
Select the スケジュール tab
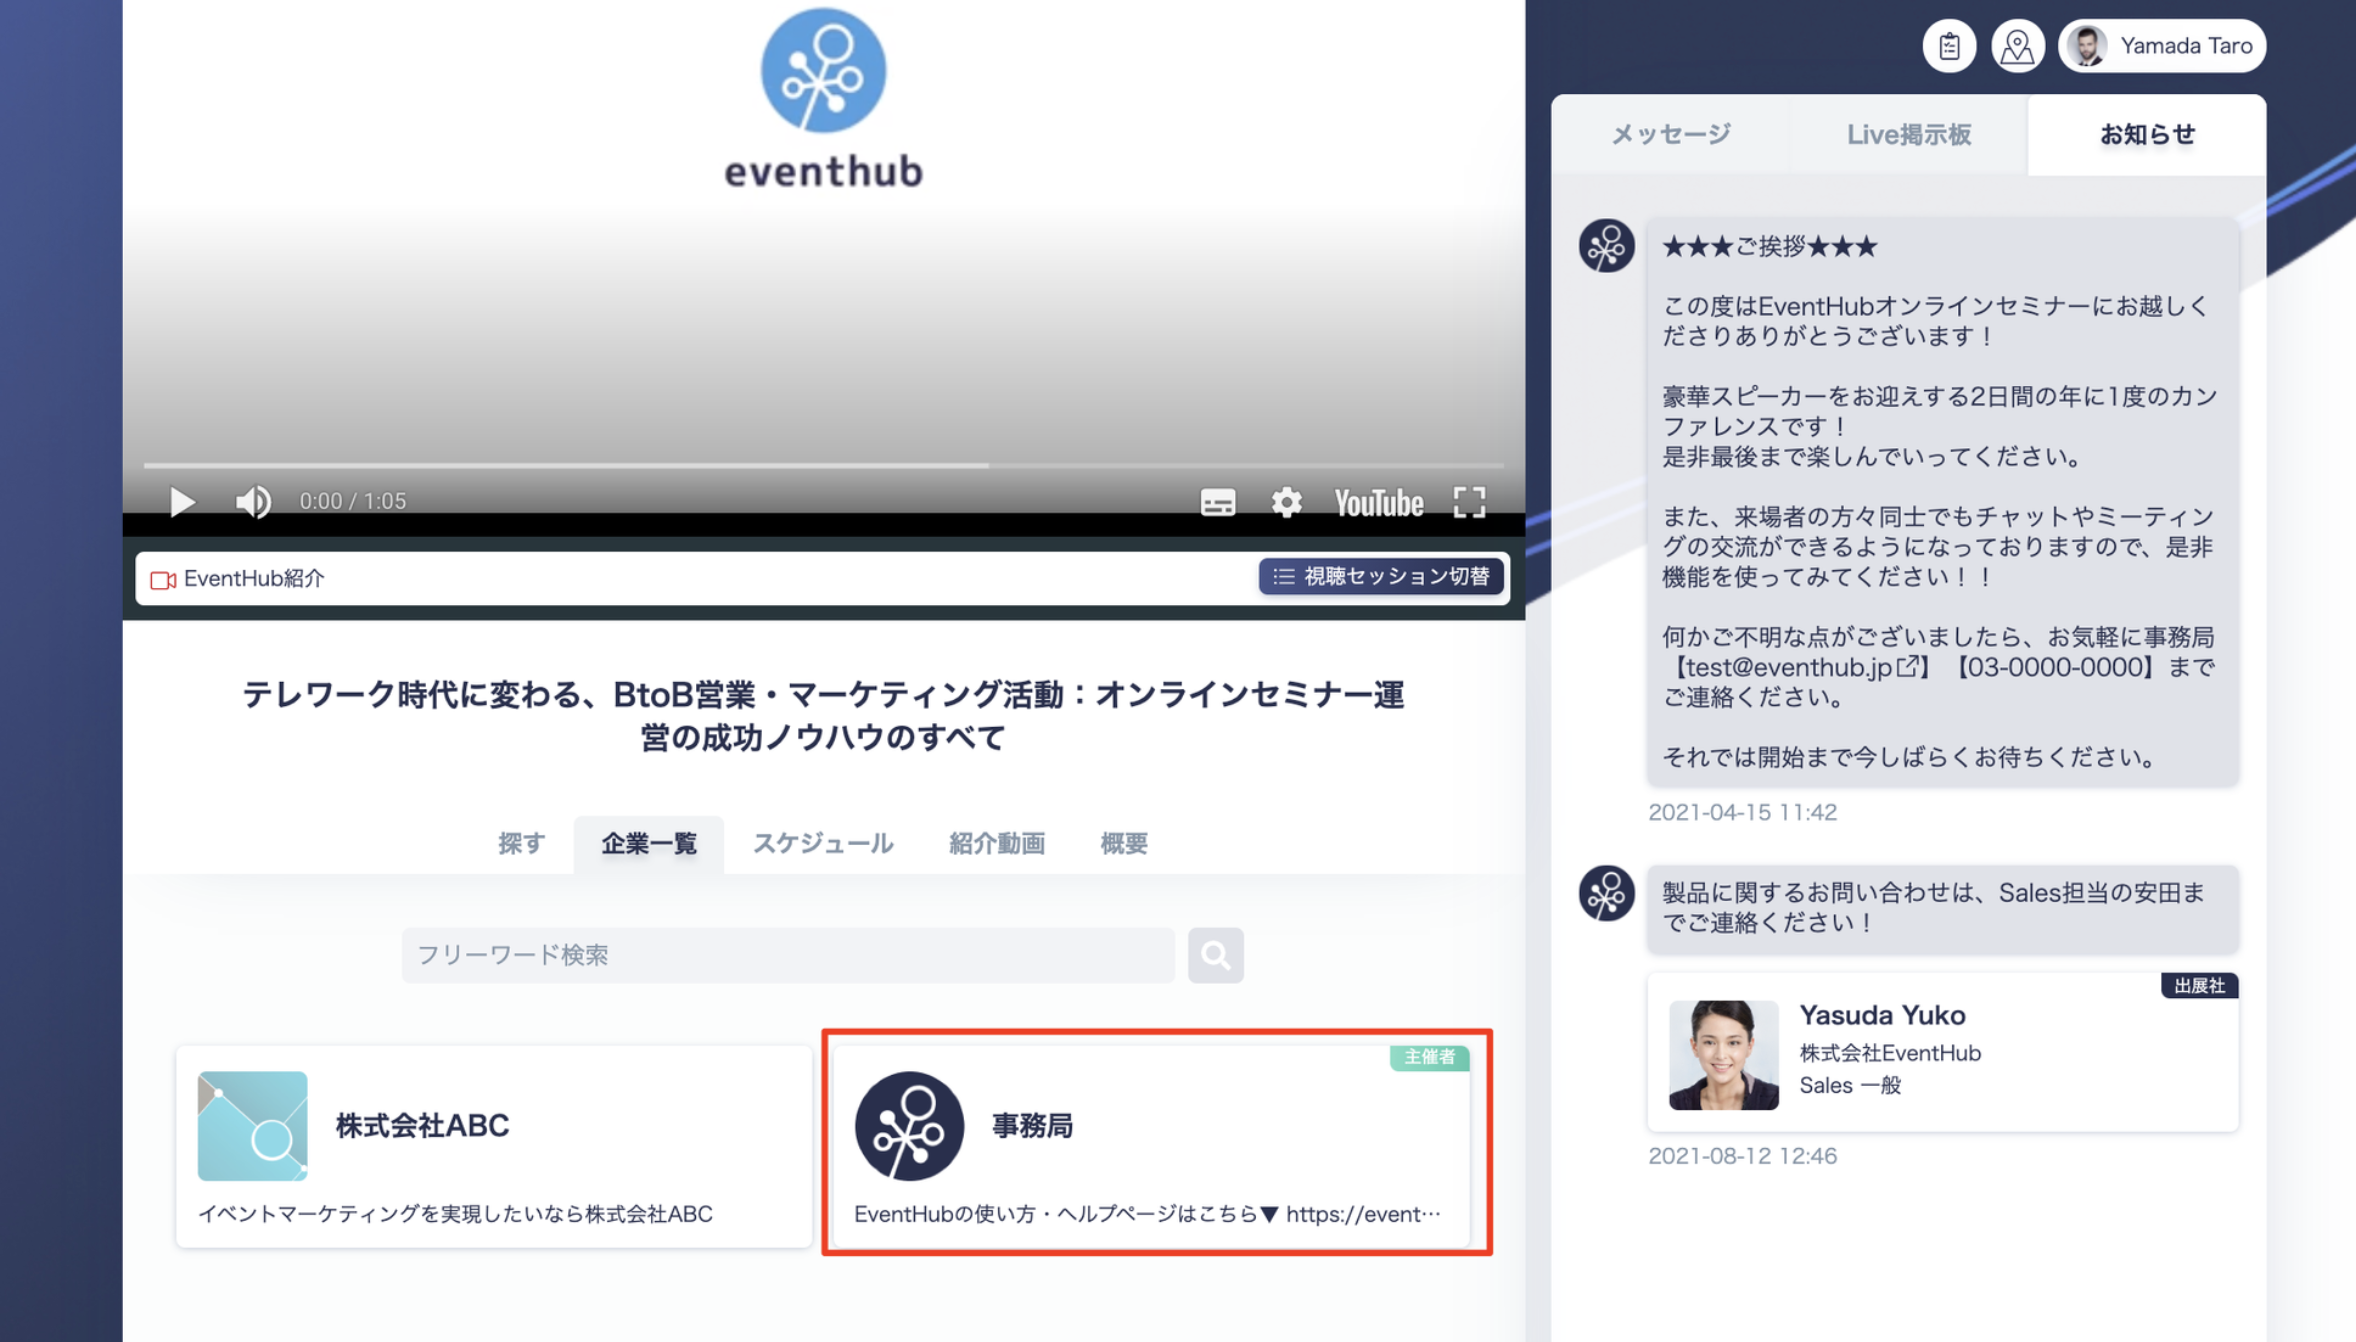(x=822, y=844)
